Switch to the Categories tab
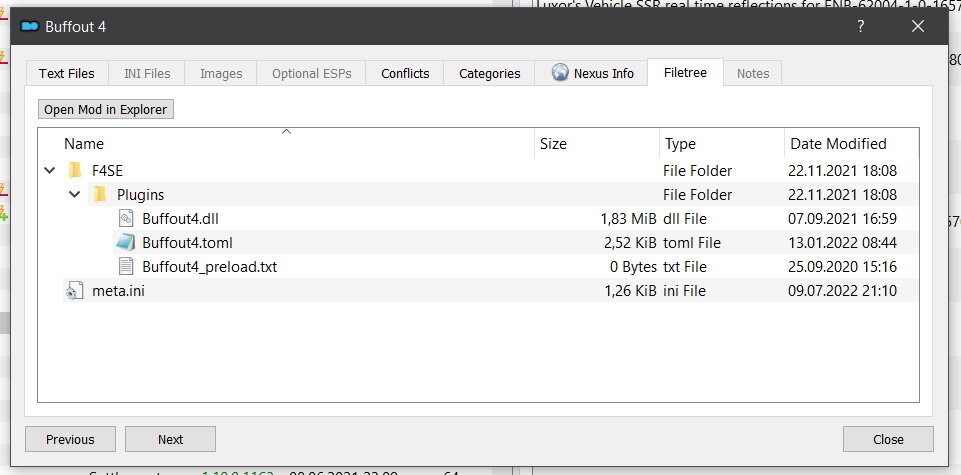Screen dimensions: 961x475 tap(489, 74)
